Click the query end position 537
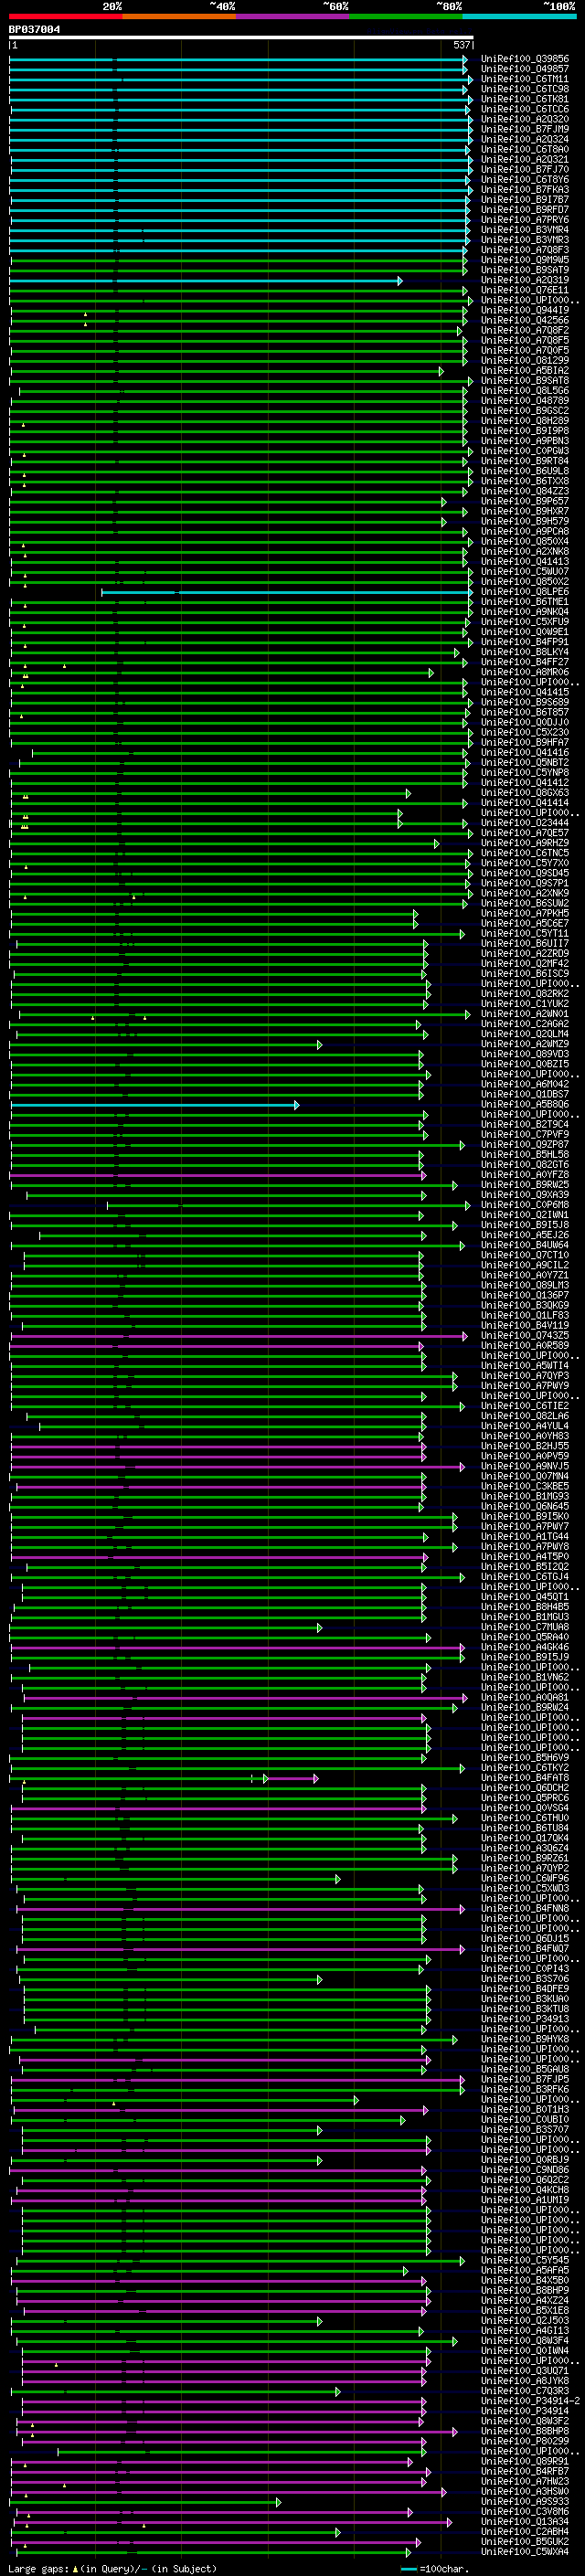Screen dimensions: 585x2576 461,45
